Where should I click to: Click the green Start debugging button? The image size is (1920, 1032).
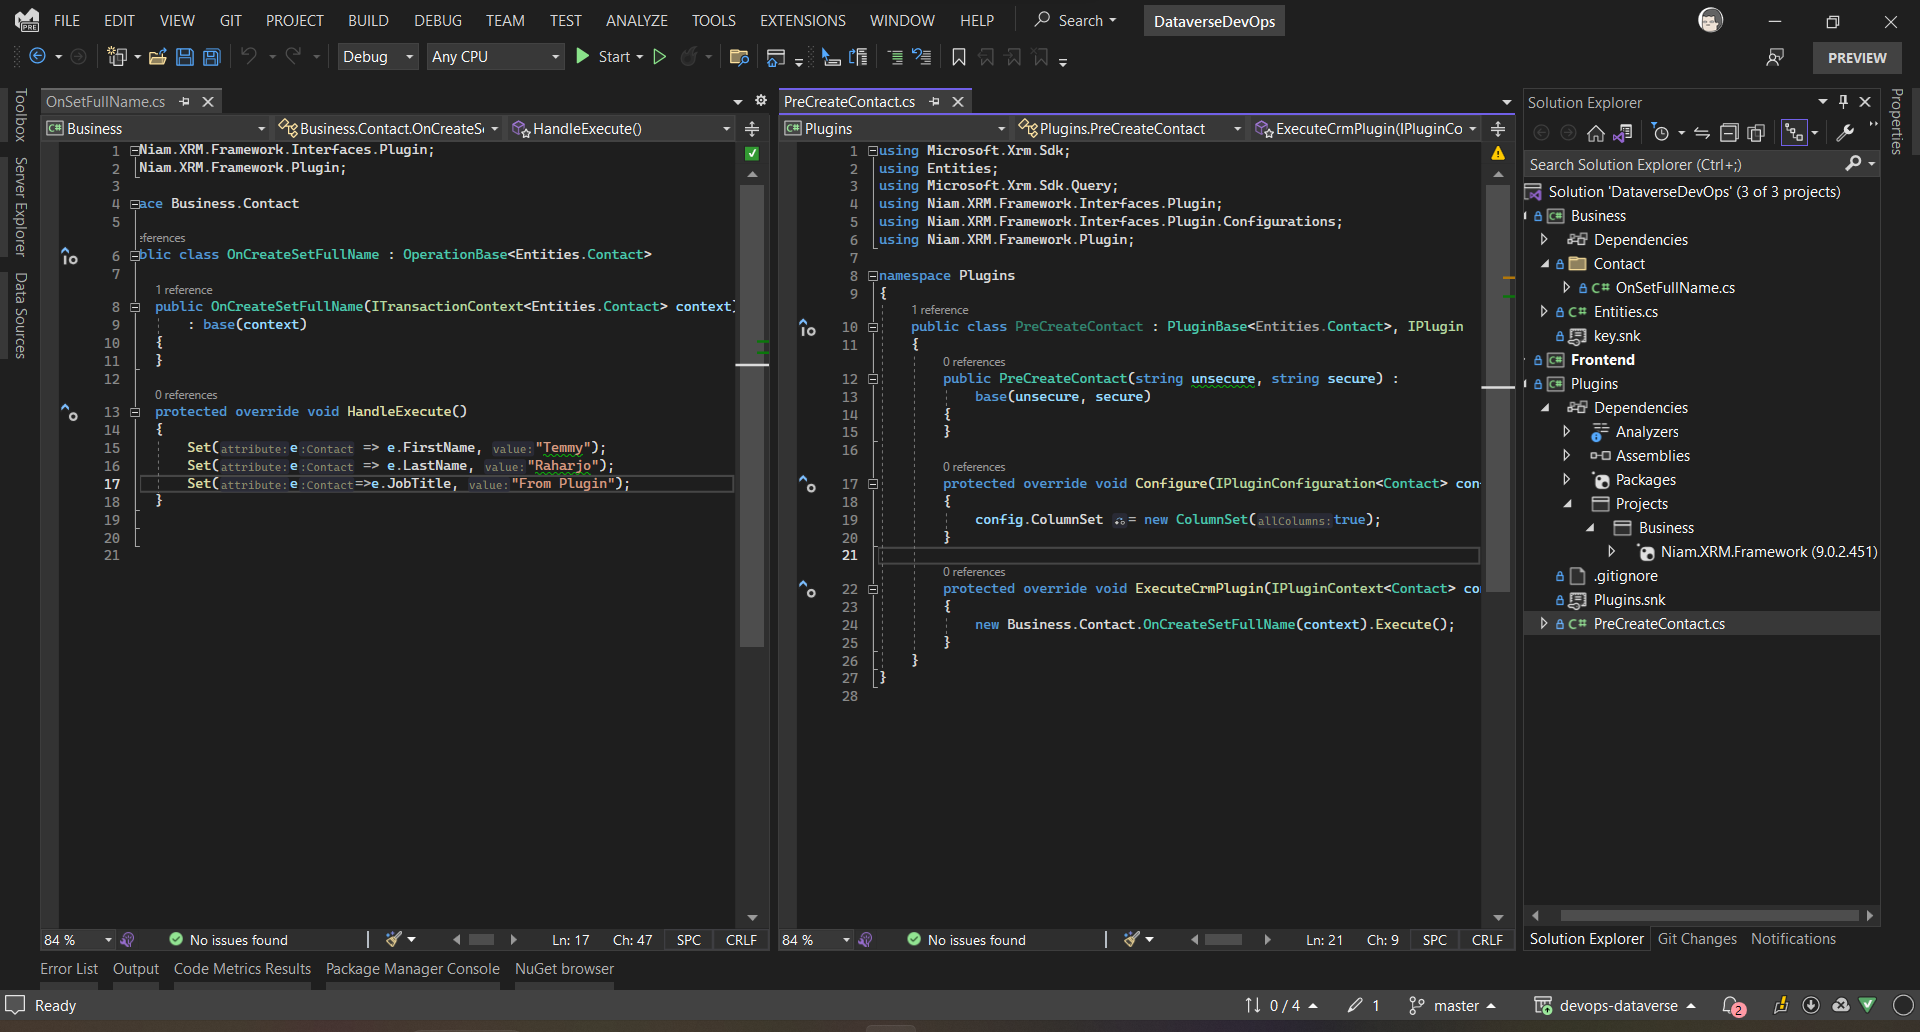tap(609, 57)
